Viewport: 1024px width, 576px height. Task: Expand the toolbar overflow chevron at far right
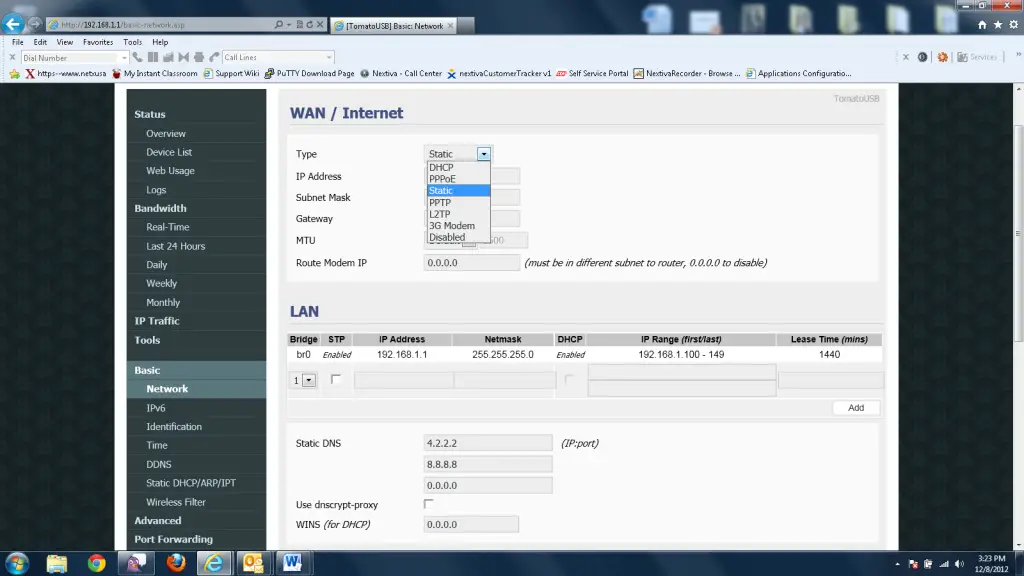[x=1018, y=56]
